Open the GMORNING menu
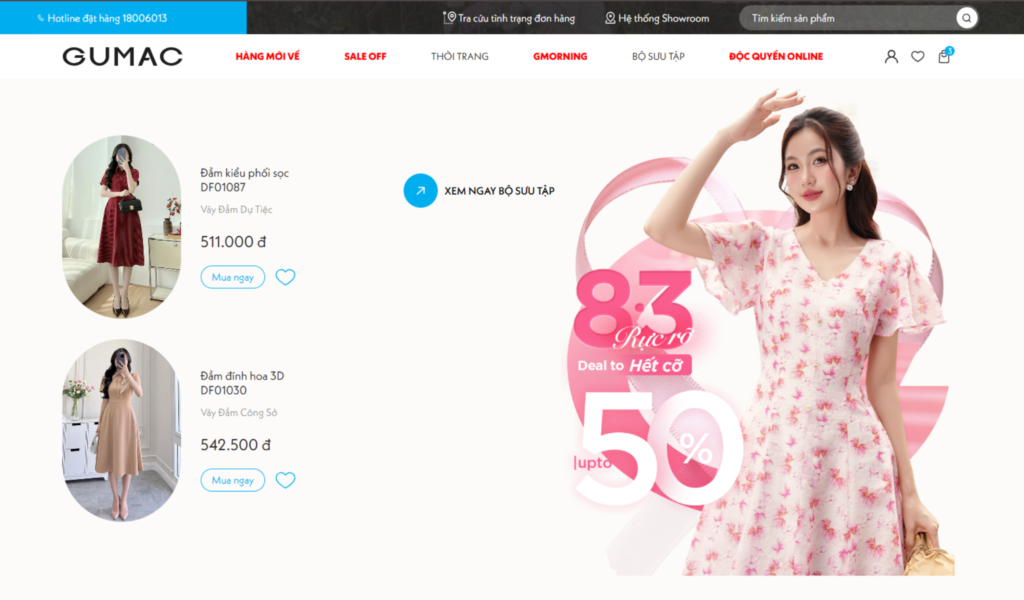Screen dimensions: 1024x600 pos(560,57)
